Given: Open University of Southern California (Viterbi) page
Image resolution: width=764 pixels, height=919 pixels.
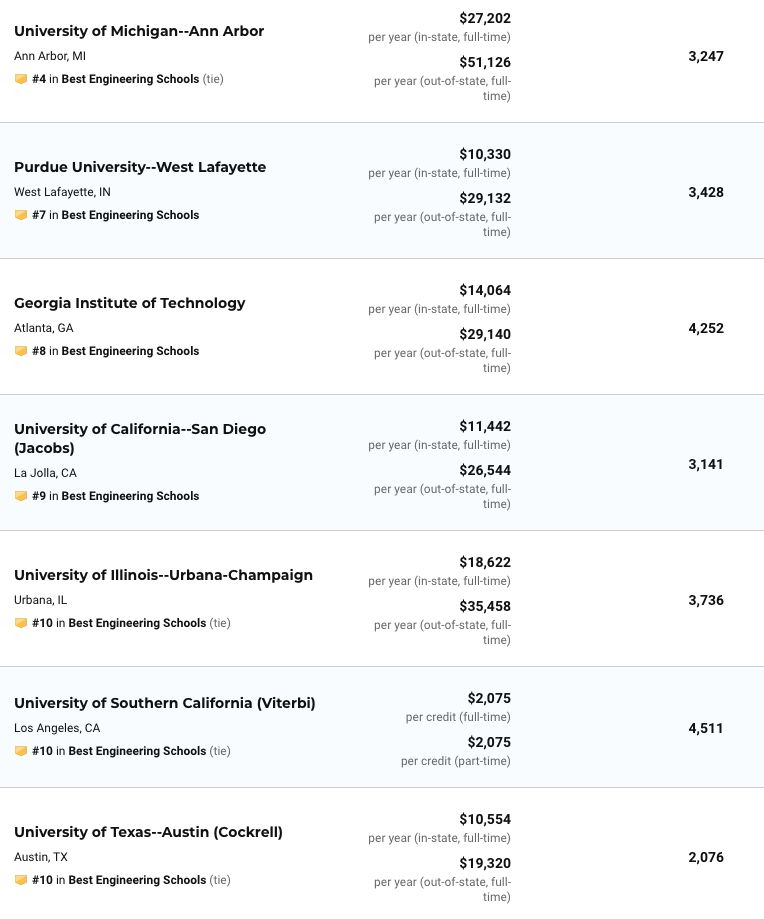Looking at the screenshot, I should 165,703.
